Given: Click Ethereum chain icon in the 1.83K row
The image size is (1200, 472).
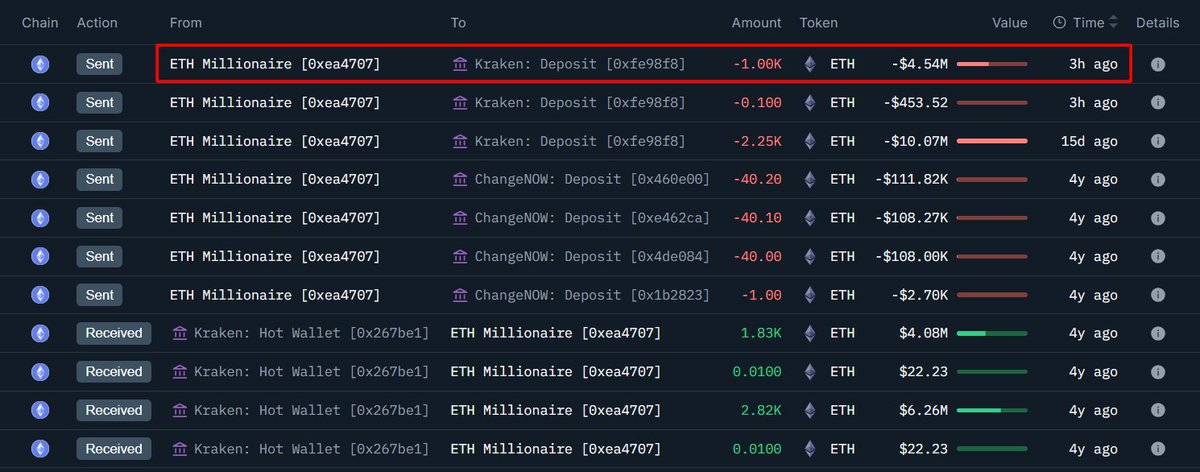Looking at the screenshot, I should tap(40, 333).
